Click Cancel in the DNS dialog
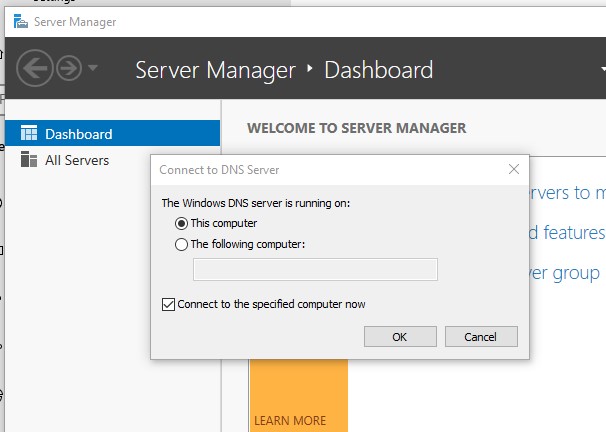This screenshot has height=432, width=606. coord(481,337)
